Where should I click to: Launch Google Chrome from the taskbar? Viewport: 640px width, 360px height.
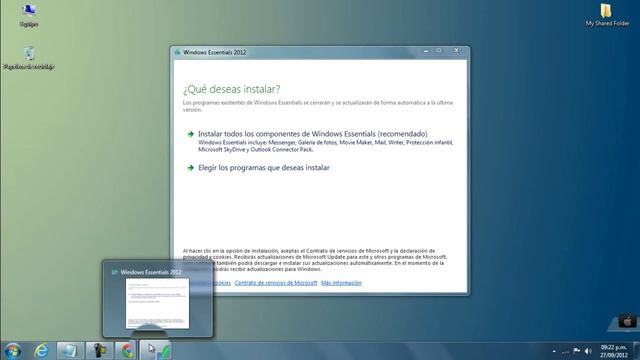(127, 351)
